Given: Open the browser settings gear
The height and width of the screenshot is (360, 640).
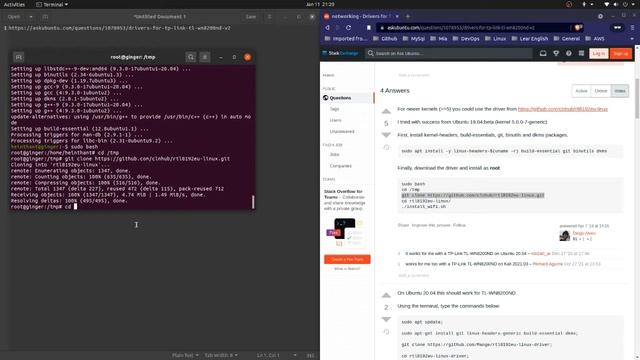Looking at the screenshot, I should [600, 16].
